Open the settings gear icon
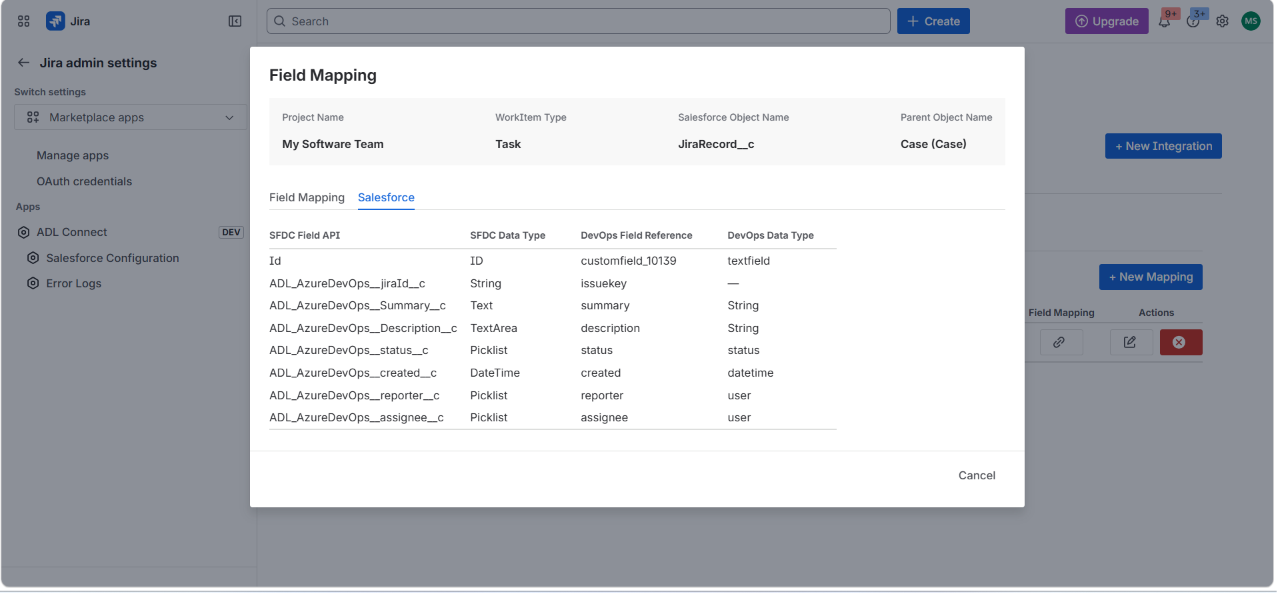1277x593 pixels. [1222, 21]
